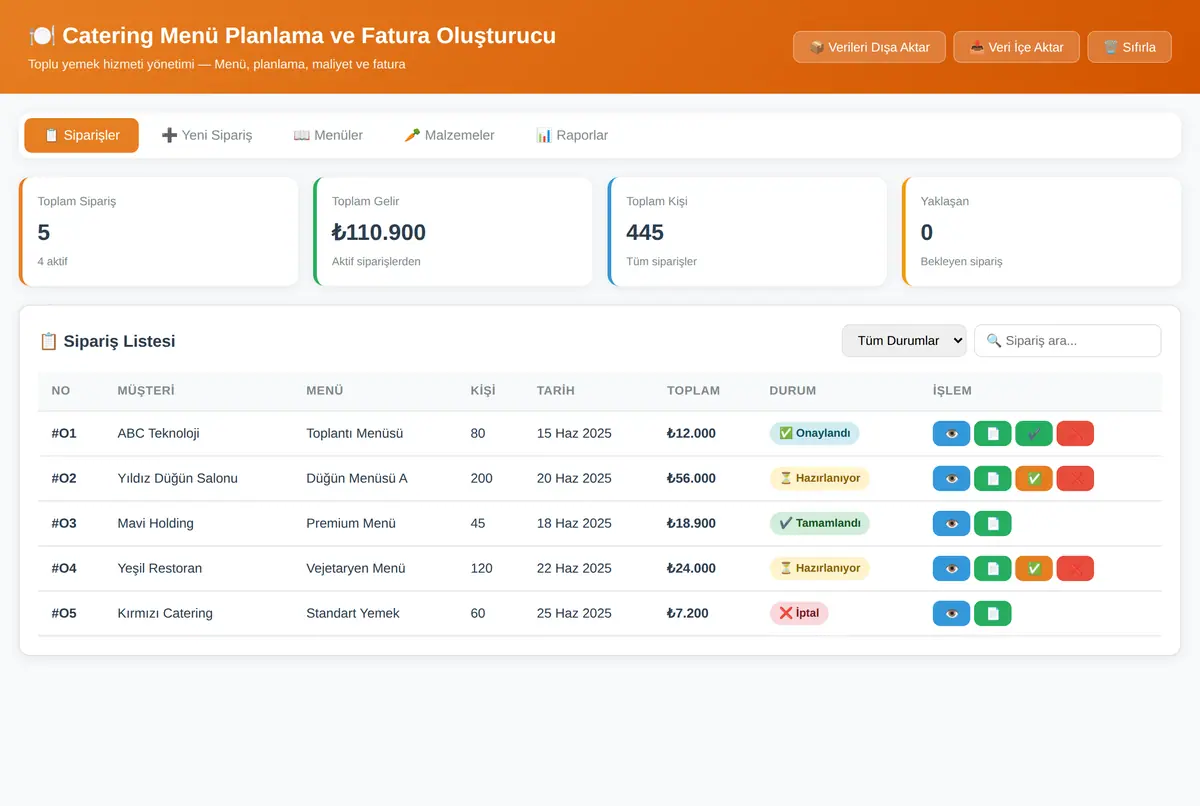This screenshot has height=806, width=1200.
Task: Switch to the Siparişler tab
Action: pyautogui.click(x=82, y=135)
